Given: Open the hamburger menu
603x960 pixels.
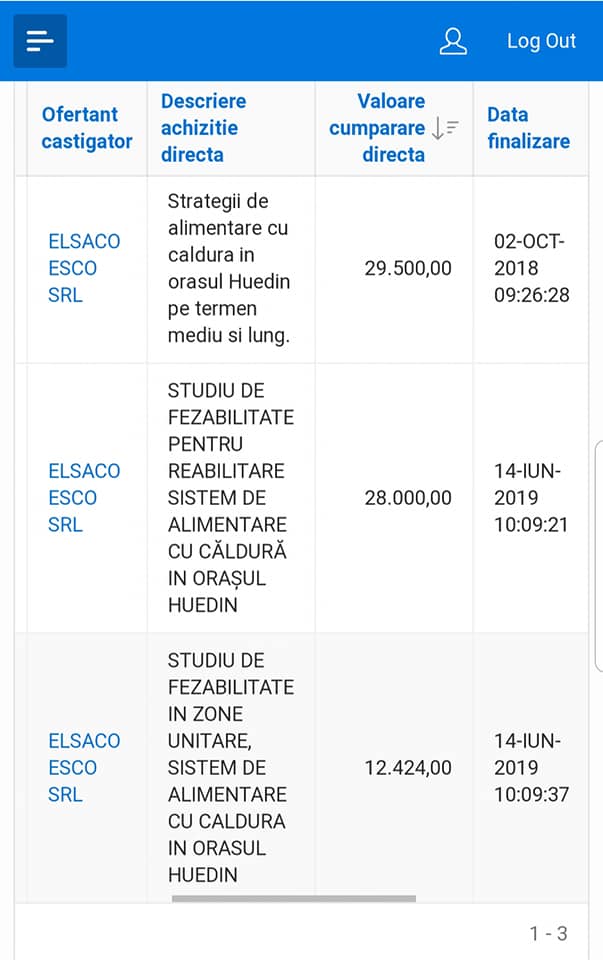Looking at the screenshot, I should coord(40,41).
